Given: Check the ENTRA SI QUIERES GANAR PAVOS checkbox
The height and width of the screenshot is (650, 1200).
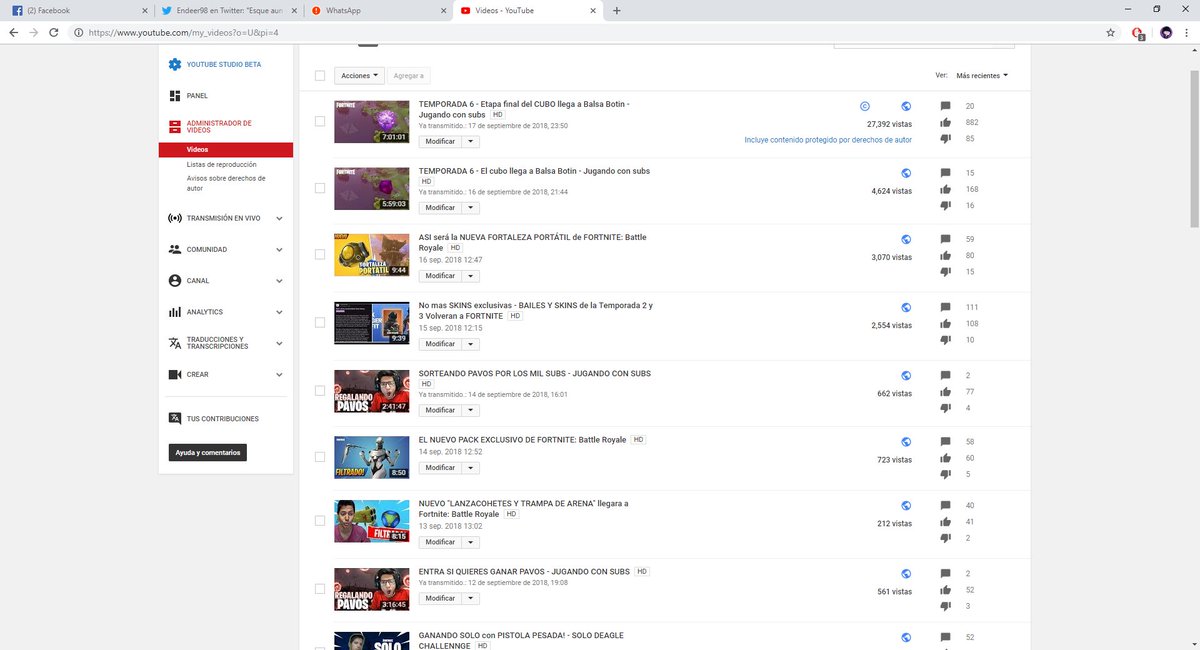Looking at the screenshot, I should point(320,590).
